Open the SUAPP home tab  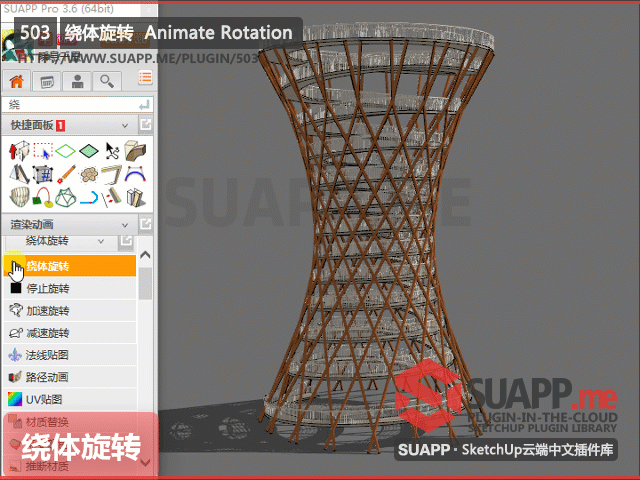pos(17,81)
